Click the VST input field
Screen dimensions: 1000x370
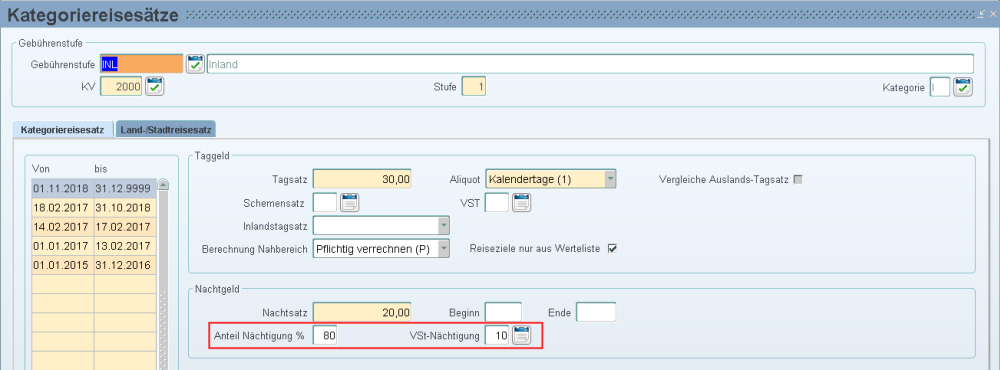(497, 203)
